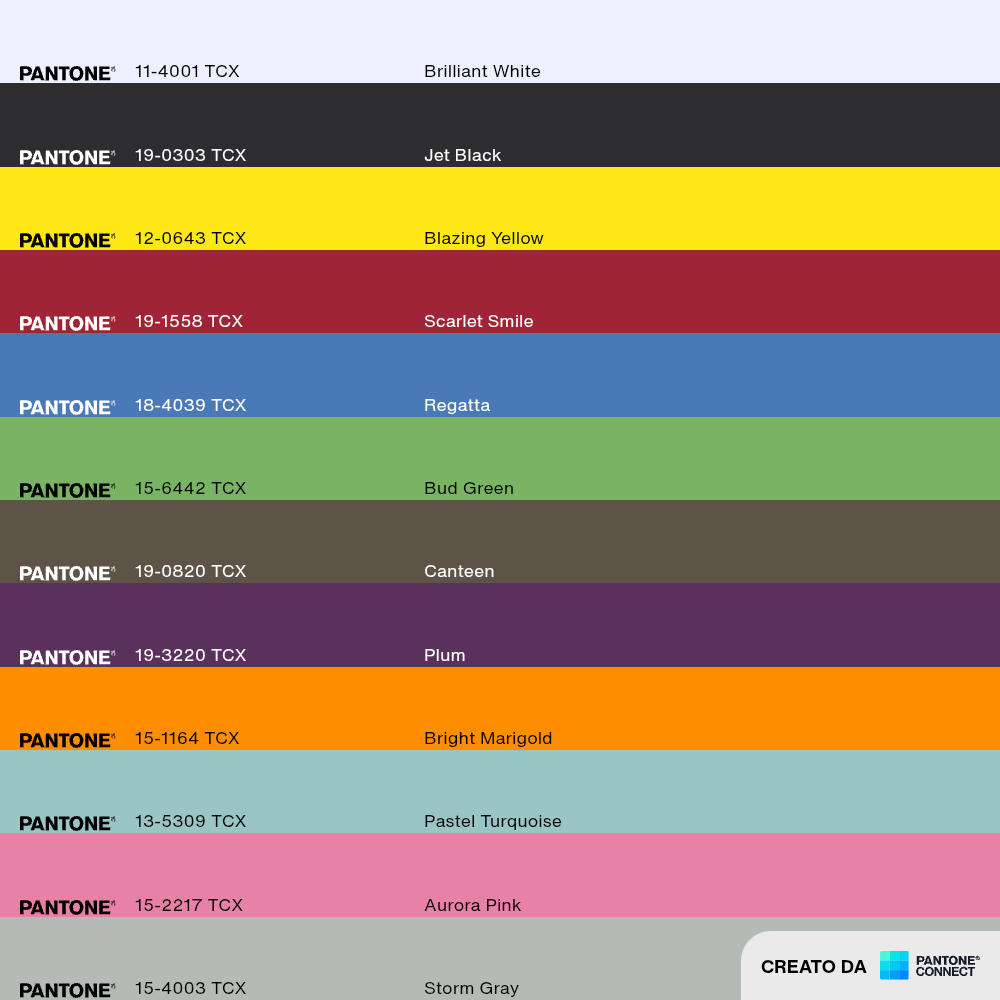Click the 19-1558 TCX color code
The image size is (1000, 1000).
pos(189,321)
